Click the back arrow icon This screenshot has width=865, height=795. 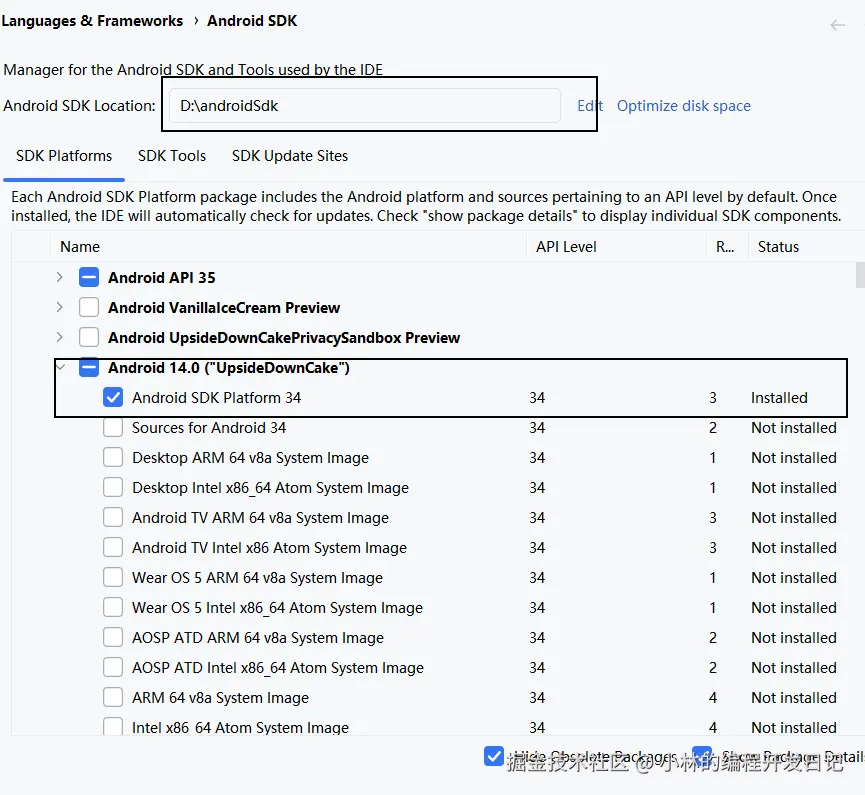point(837,25)
